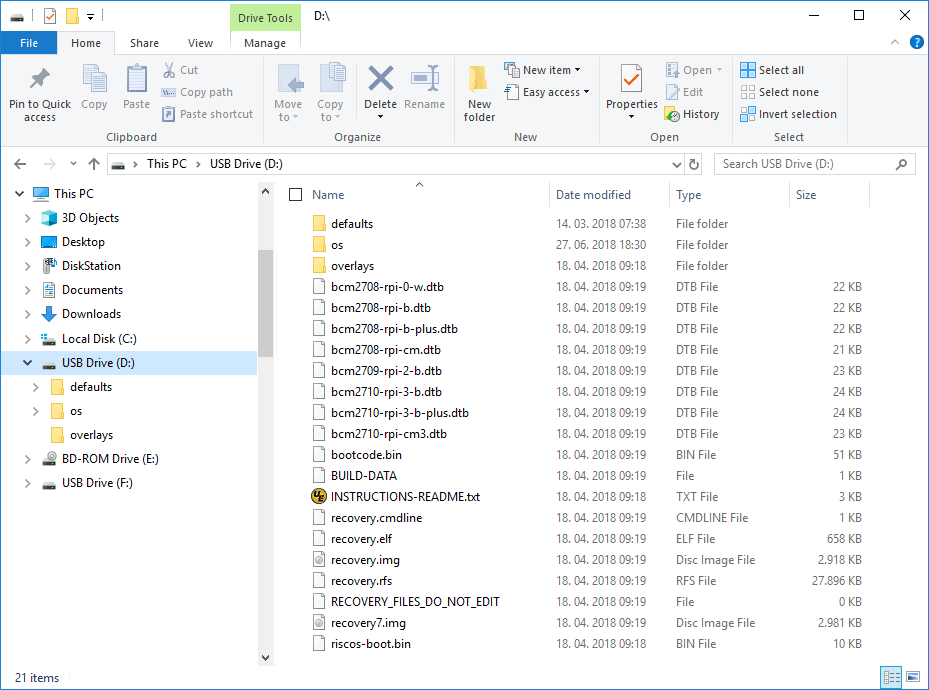Click Invert selection in the ribbon
The image size is (929, 690).
[x=788, y=114]
